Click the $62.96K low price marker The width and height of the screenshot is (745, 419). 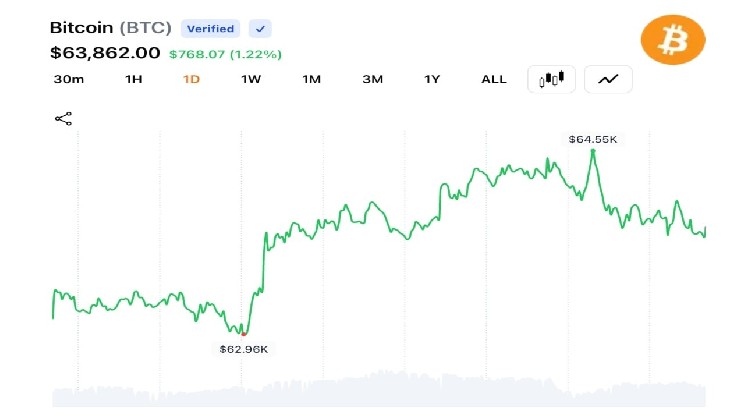[x=243, y=349]
